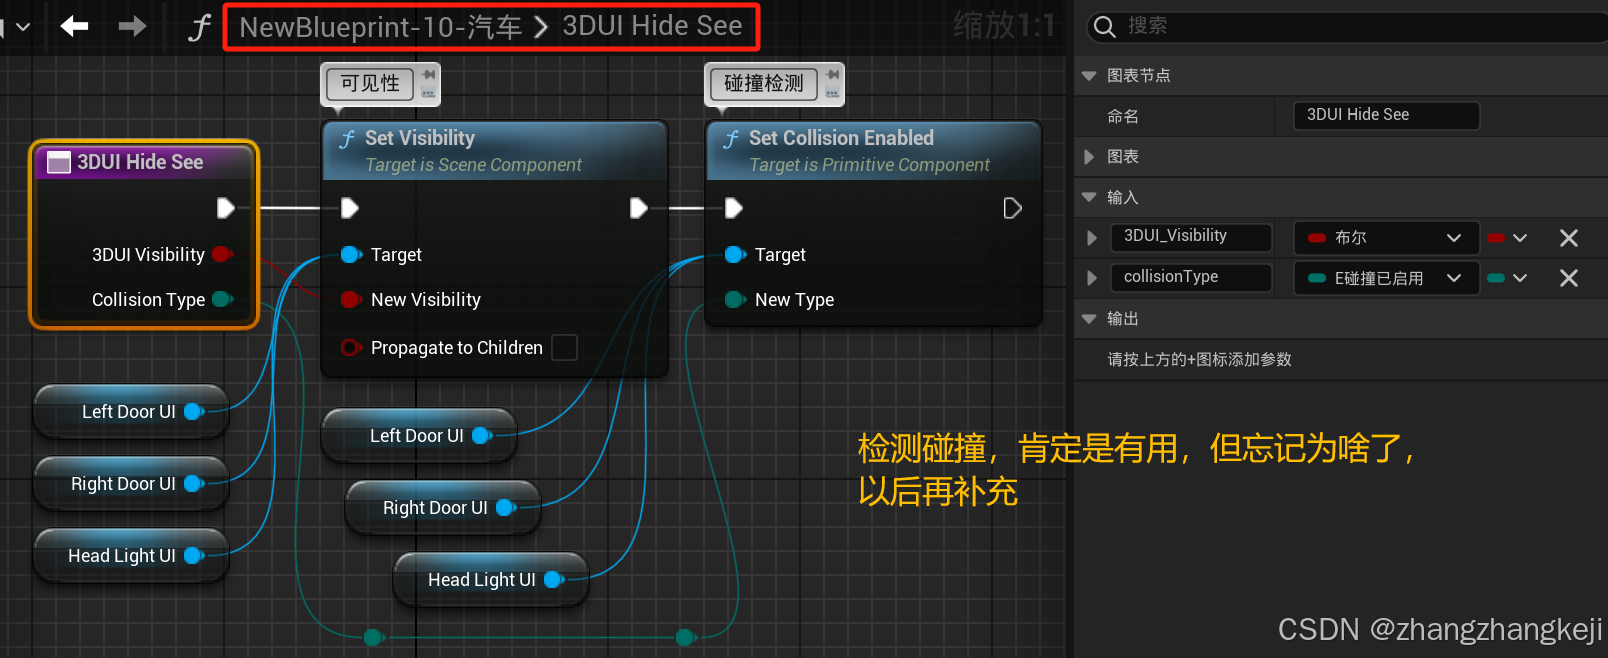Click the Set Visibility exec output pin
This screenshot has width=1608, height=658.
tap(639, 208)
